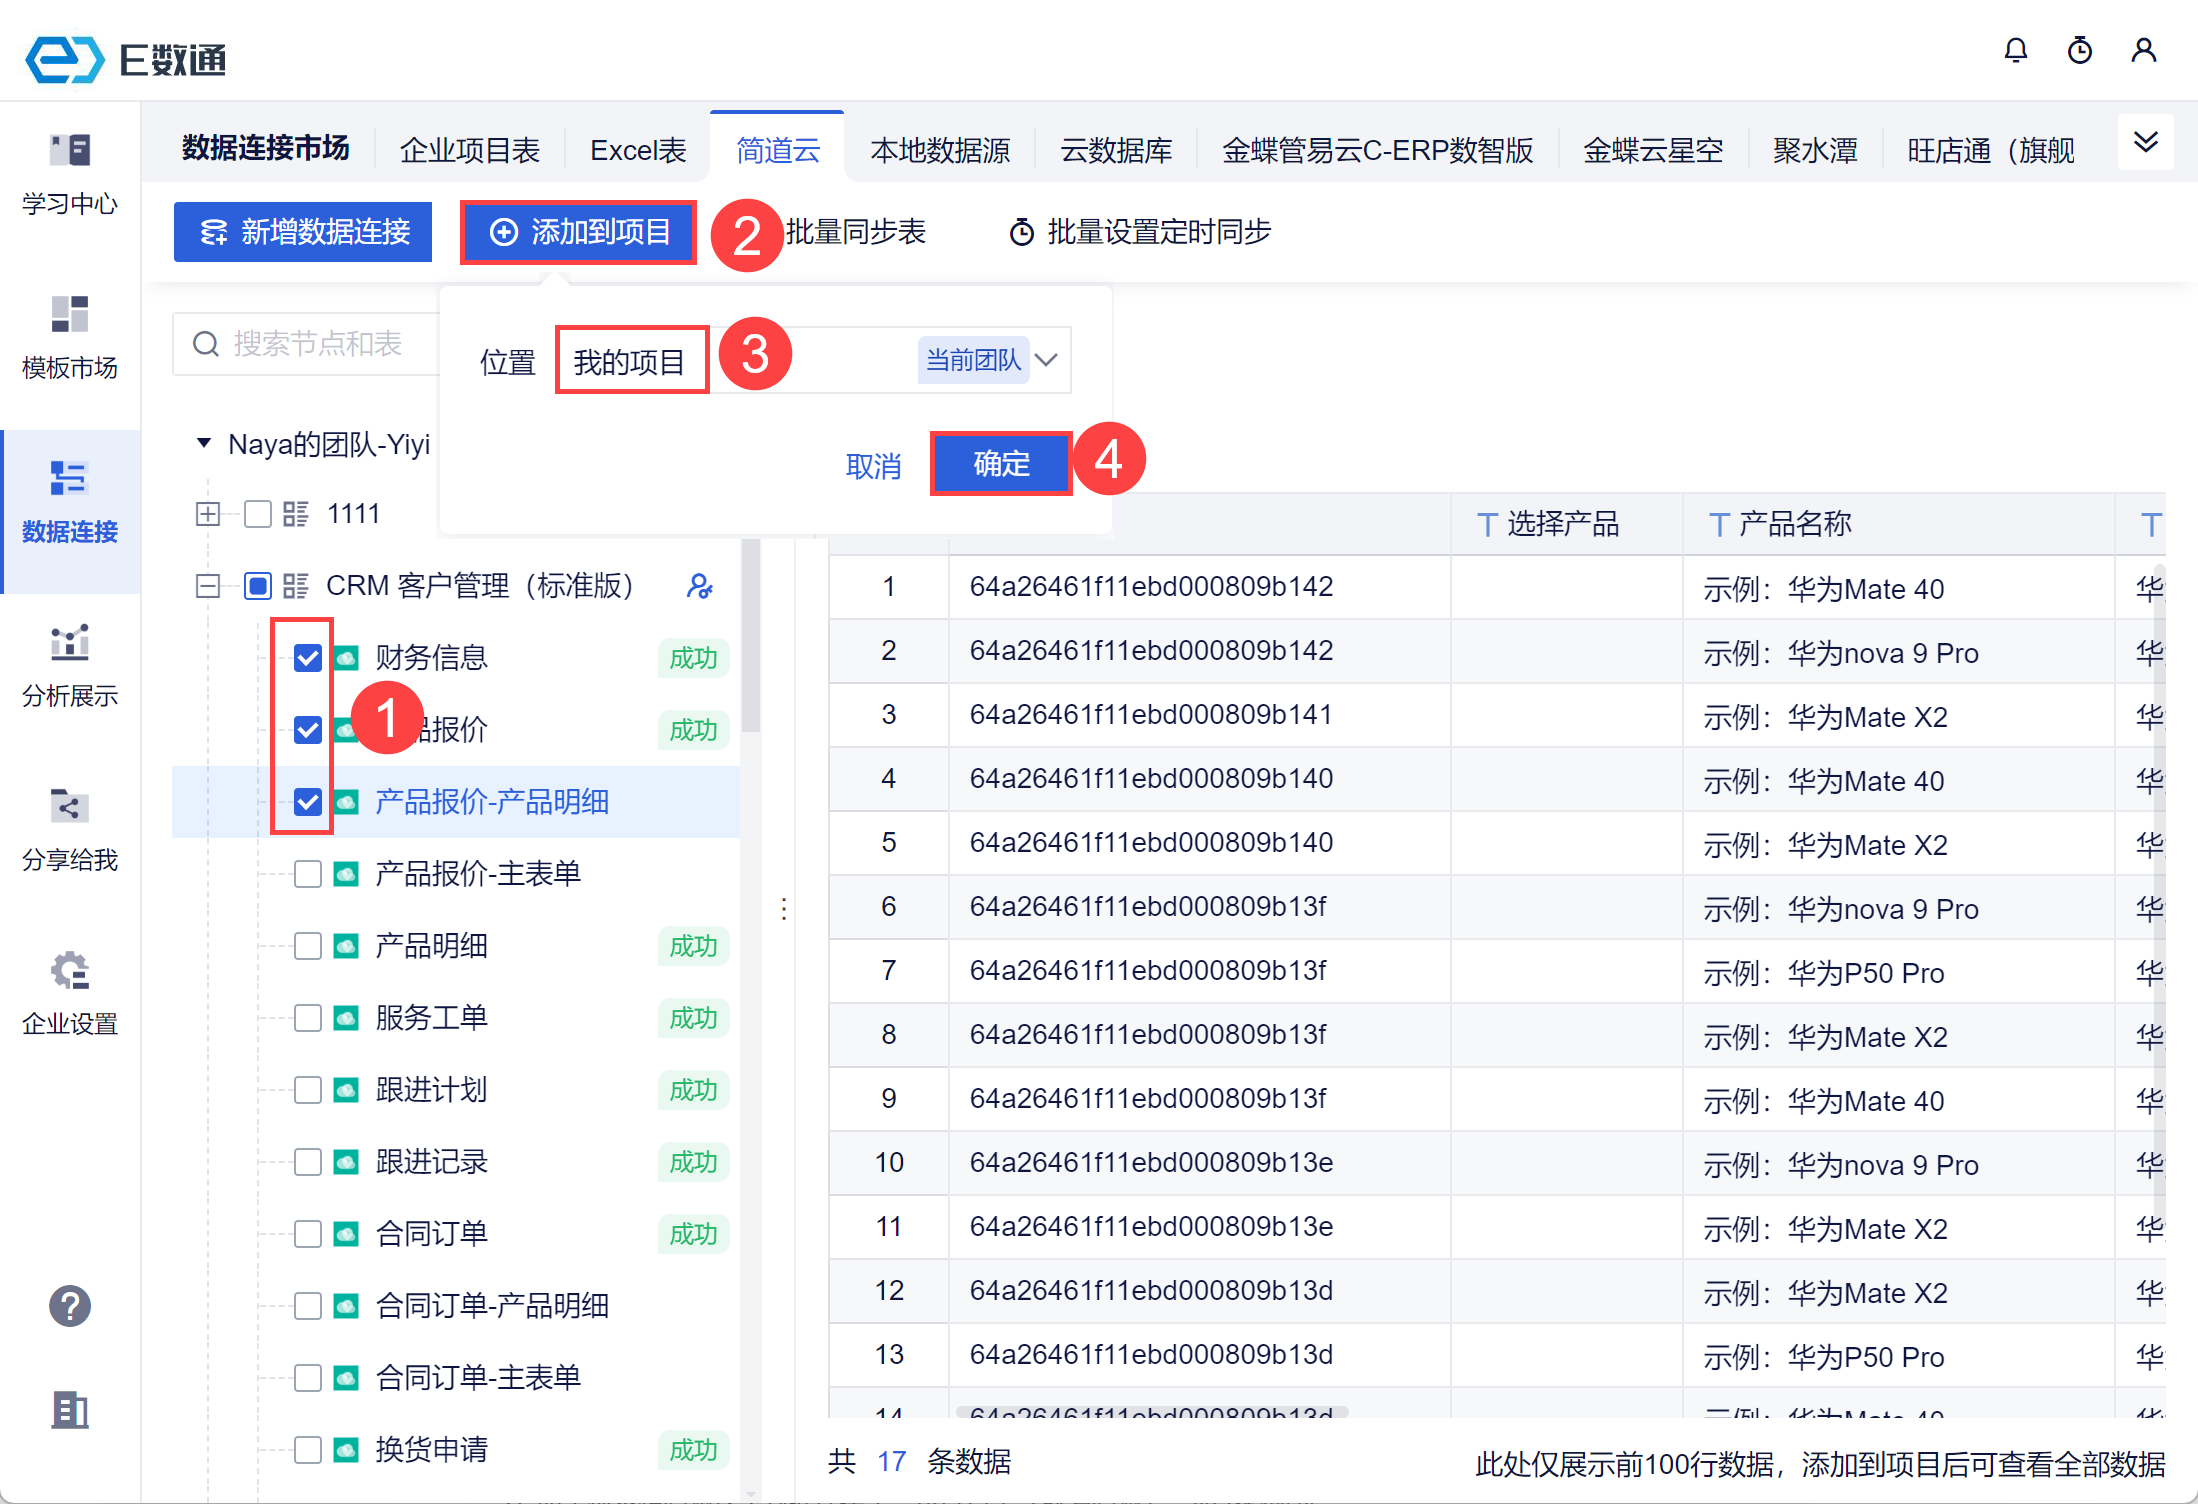Collapse the CRM 客户管理 tree node
The image size is (2198, 1504).
[x=208, y=586]
